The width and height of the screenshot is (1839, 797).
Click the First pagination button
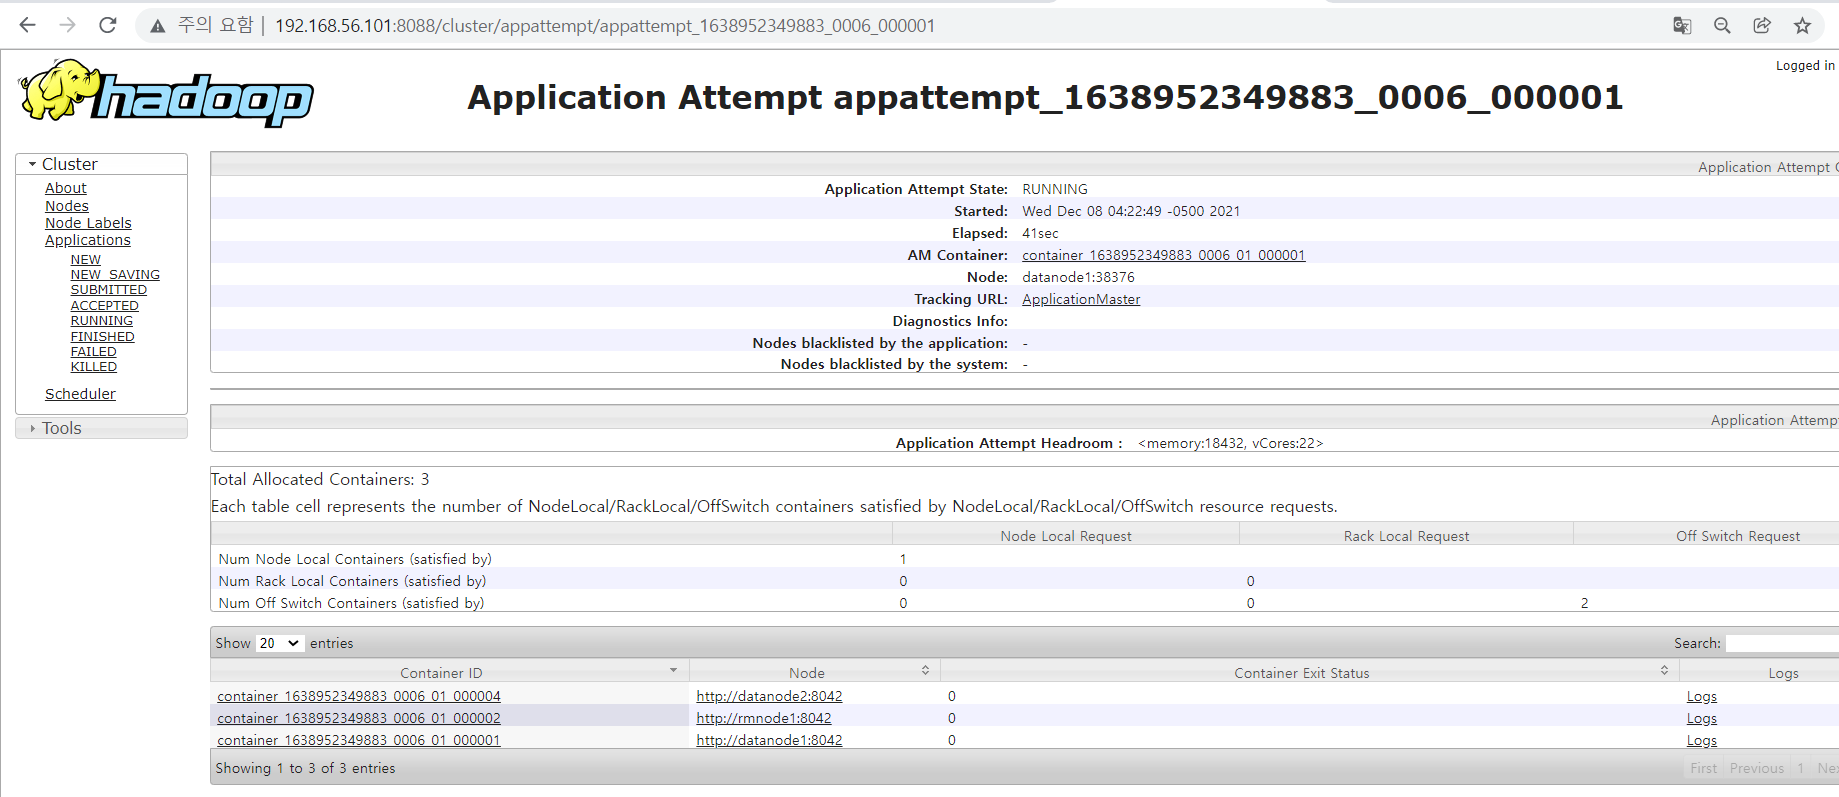(1703, 768)
